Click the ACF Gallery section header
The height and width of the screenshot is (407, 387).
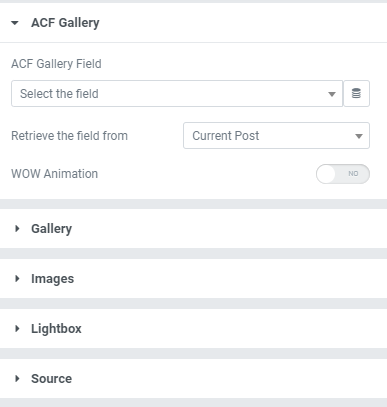coord(193,23)
